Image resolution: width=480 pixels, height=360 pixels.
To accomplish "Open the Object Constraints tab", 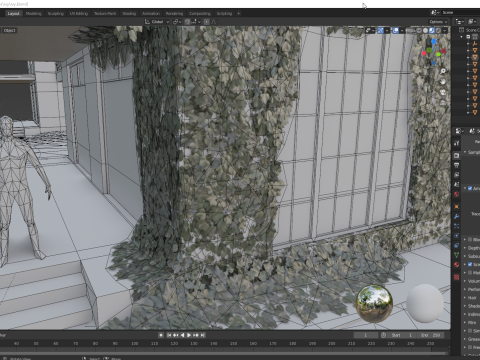I will click(x=456, y=245).
